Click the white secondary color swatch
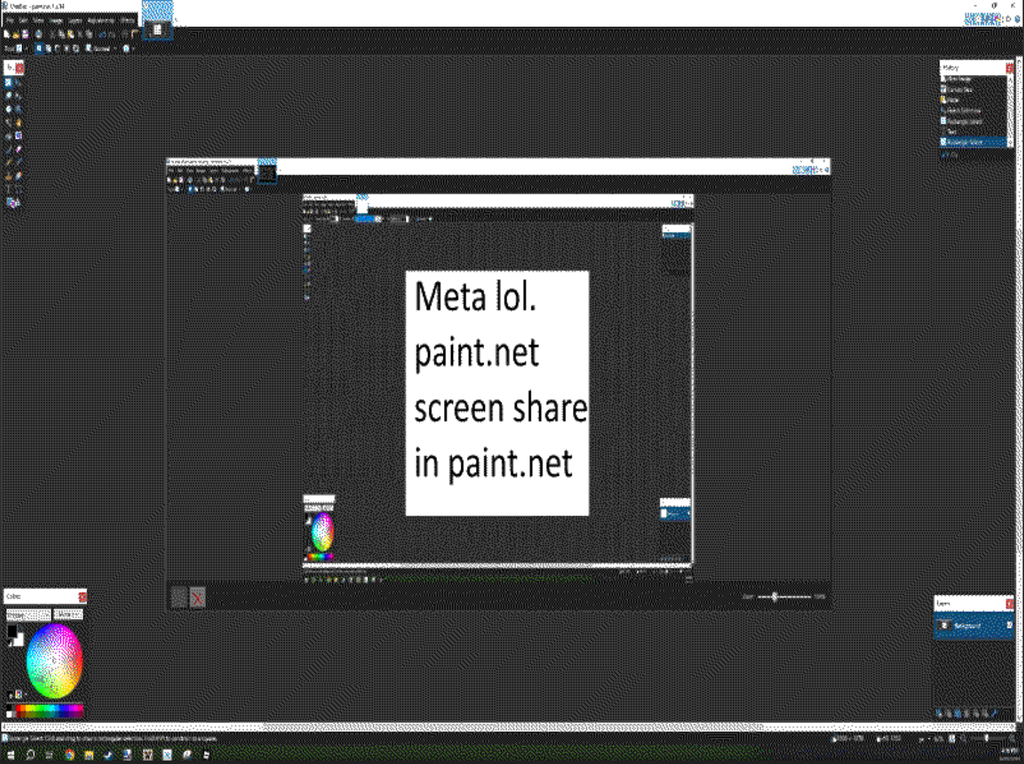This screenshot has width=1024, height=764. 20,640
